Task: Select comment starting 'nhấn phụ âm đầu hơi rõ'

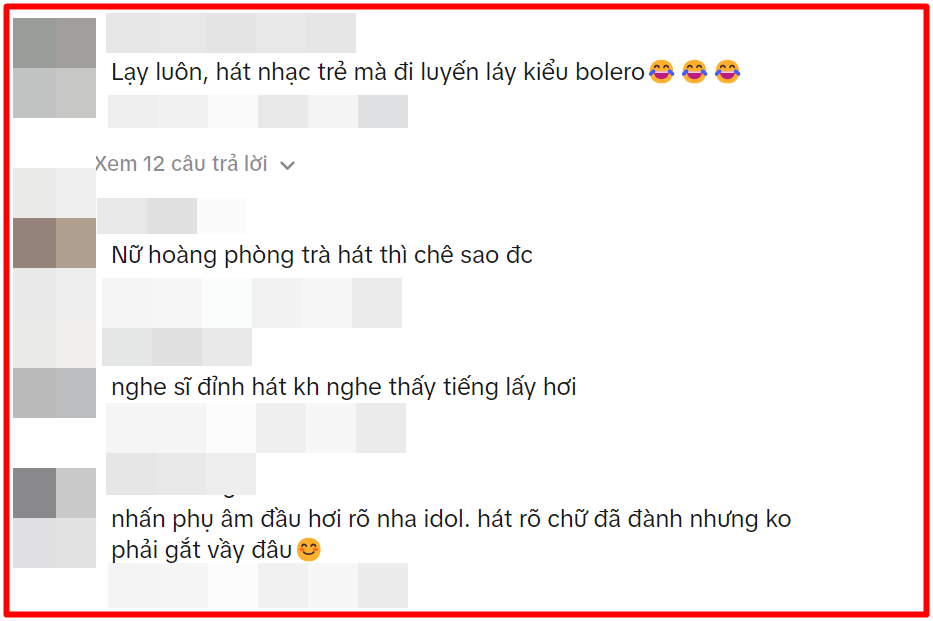Action: 451,534
